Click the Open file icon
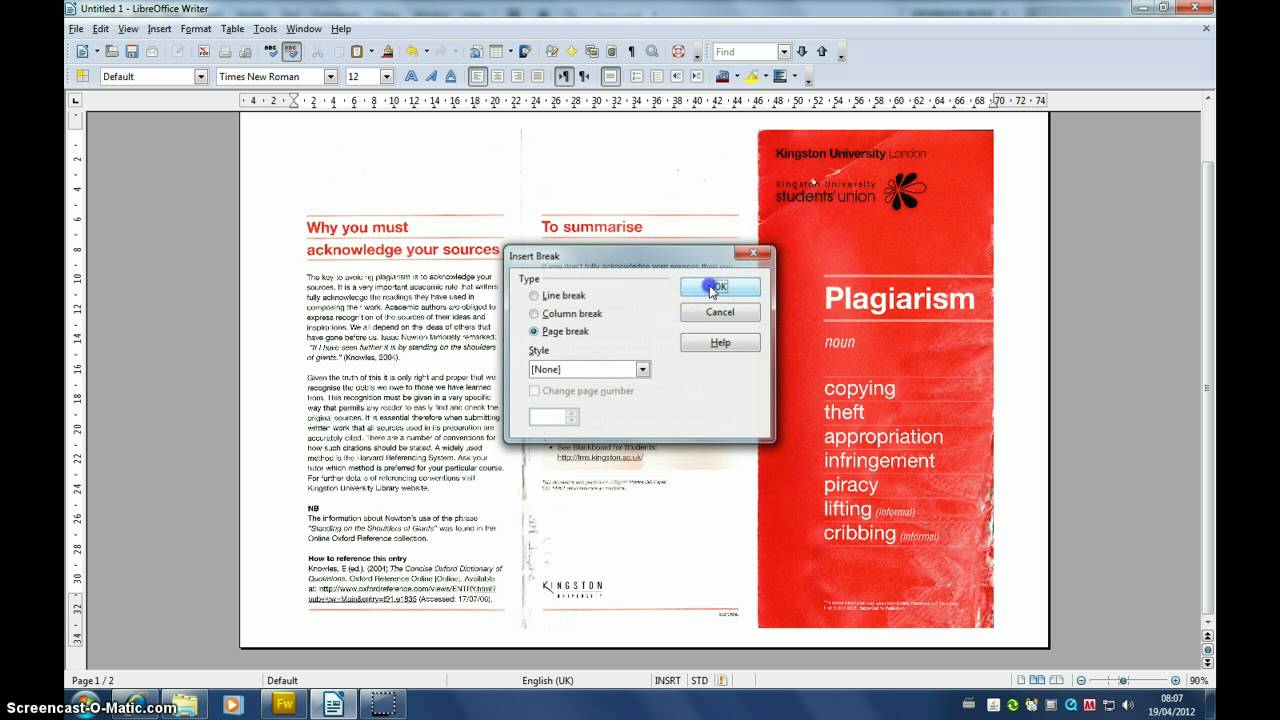1280x720 pixels. [112, 52]
